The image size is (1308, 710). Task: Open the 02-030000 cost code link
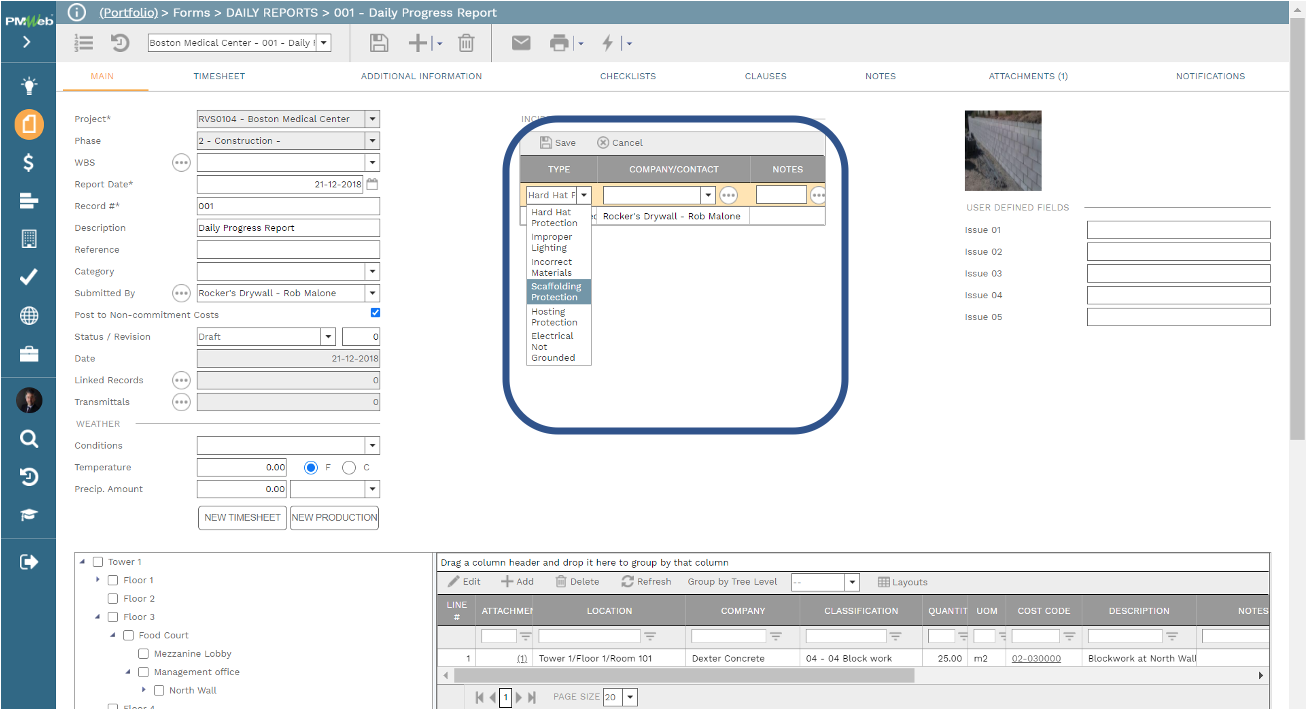(x=1036, y=659)
